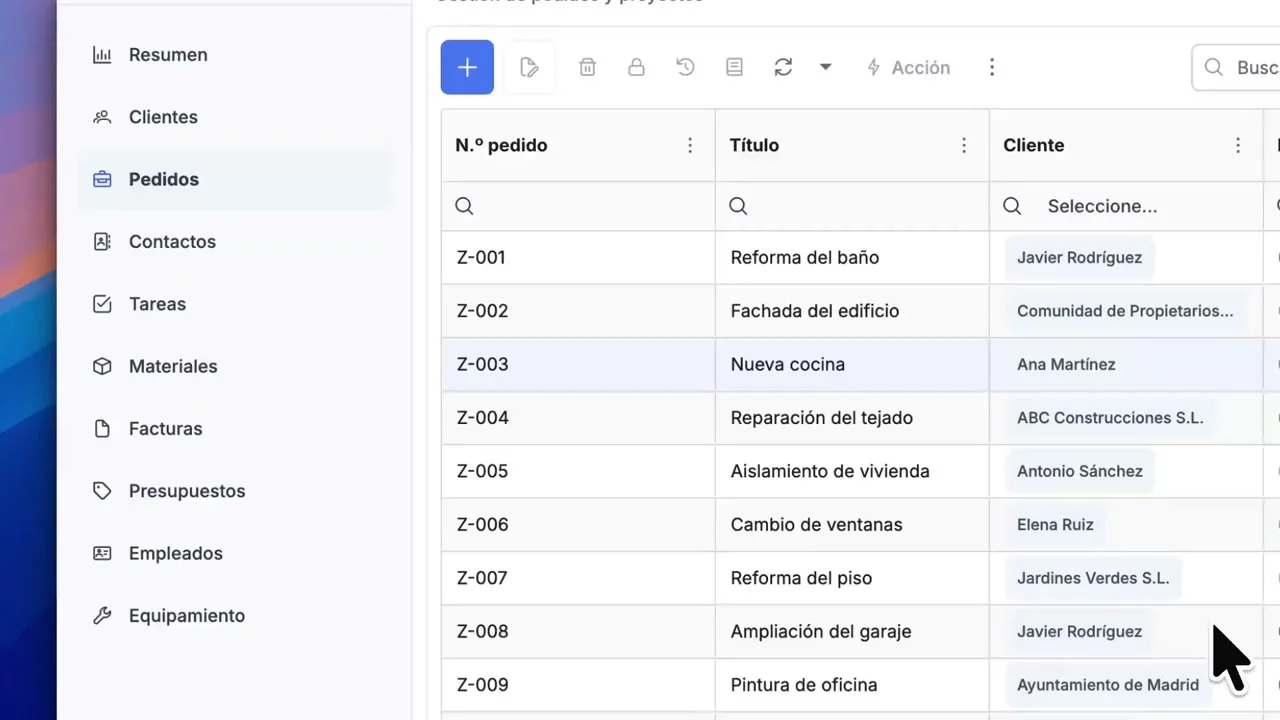Switch to the Clientes section

pyautogui.click(x=163, y=117)
